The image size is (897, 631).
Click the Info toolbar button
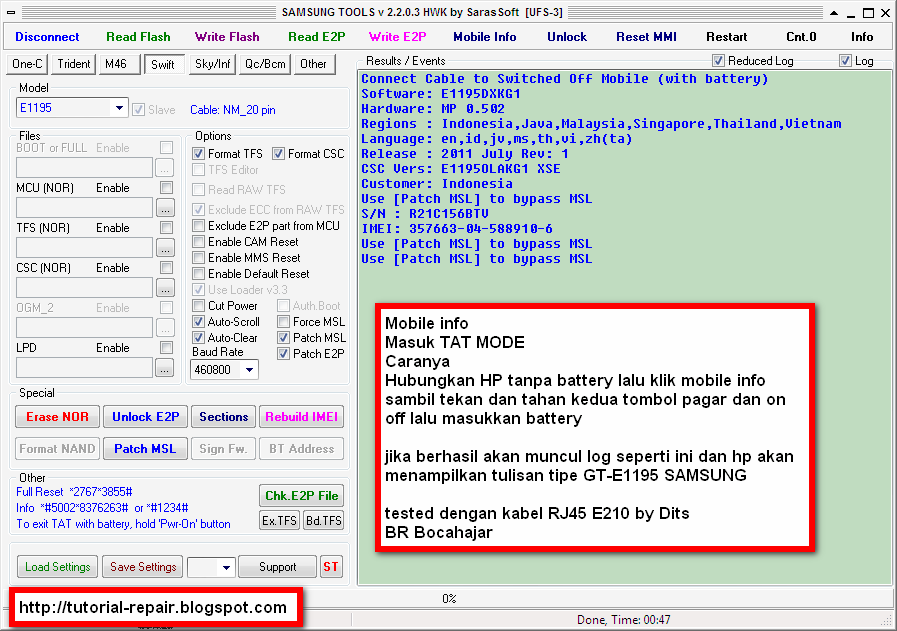(862, 37)
